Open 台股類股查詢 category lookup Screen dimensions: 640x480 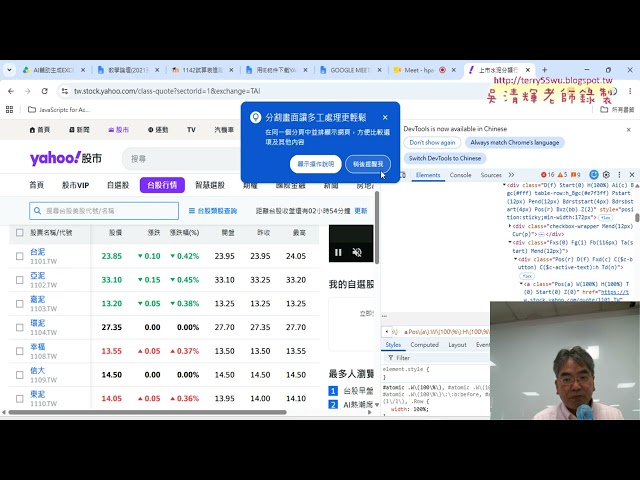[213, 211]
